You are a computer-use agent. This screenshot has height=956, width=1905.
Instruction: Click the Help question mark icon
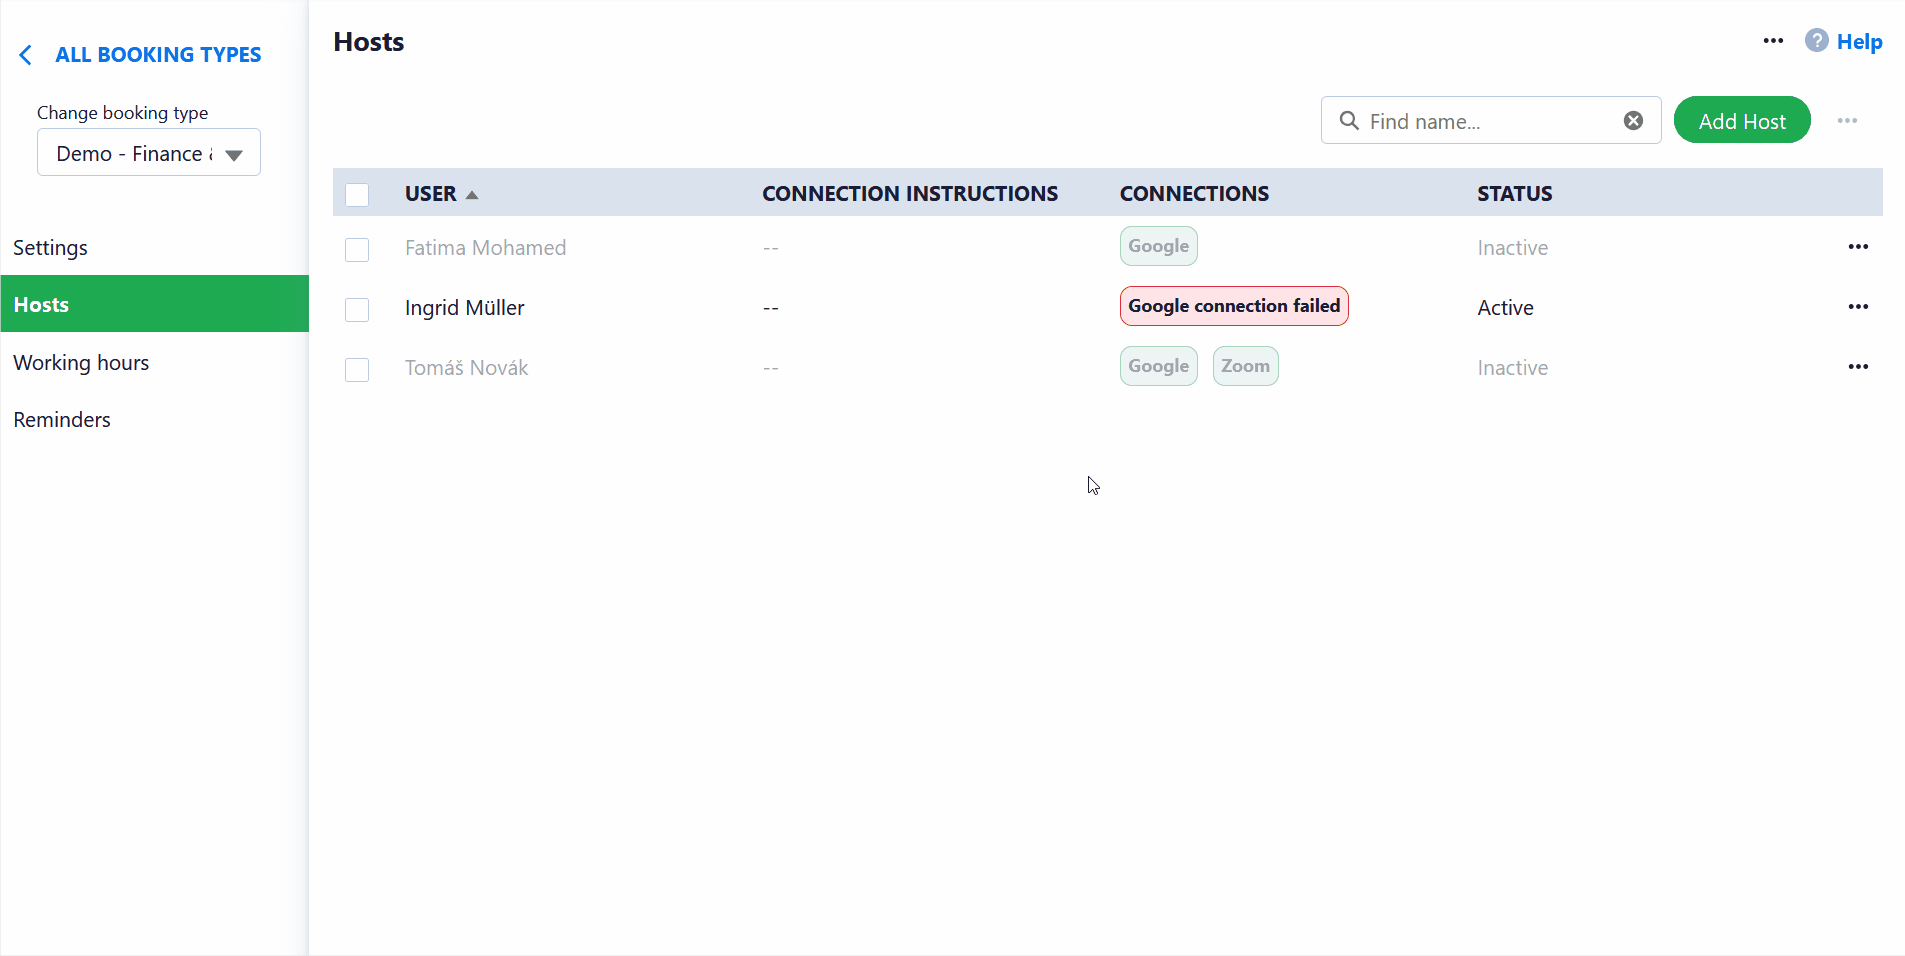(1816, 41)
